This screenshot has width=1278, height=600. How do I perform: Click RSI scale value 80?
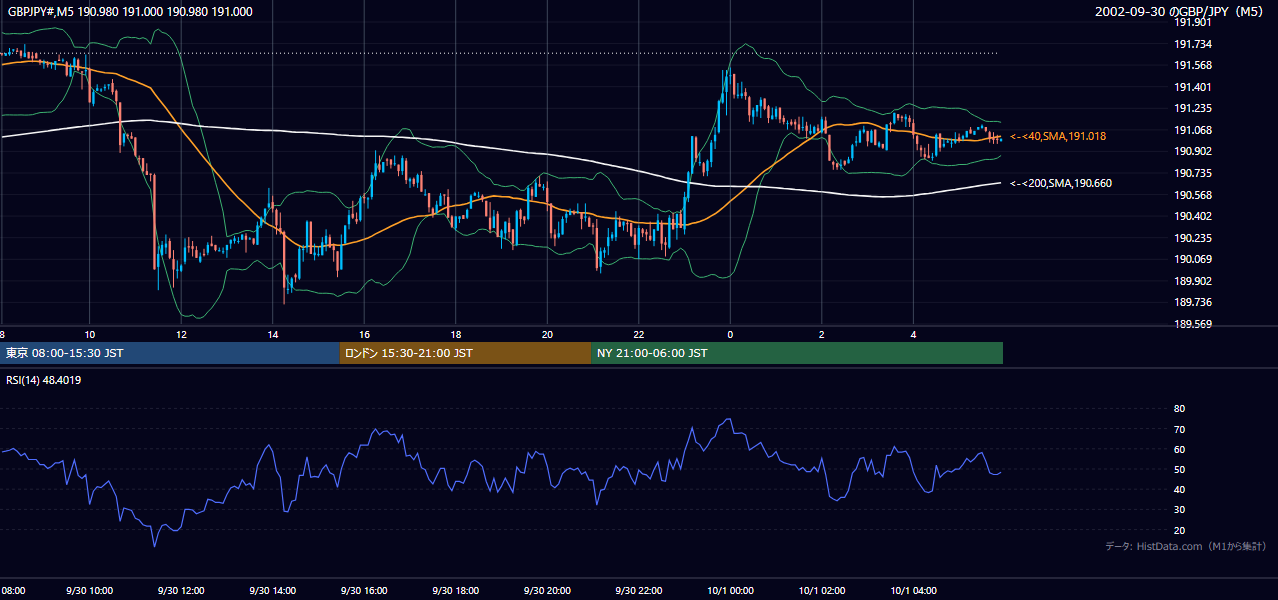[x=1179, y=409]
